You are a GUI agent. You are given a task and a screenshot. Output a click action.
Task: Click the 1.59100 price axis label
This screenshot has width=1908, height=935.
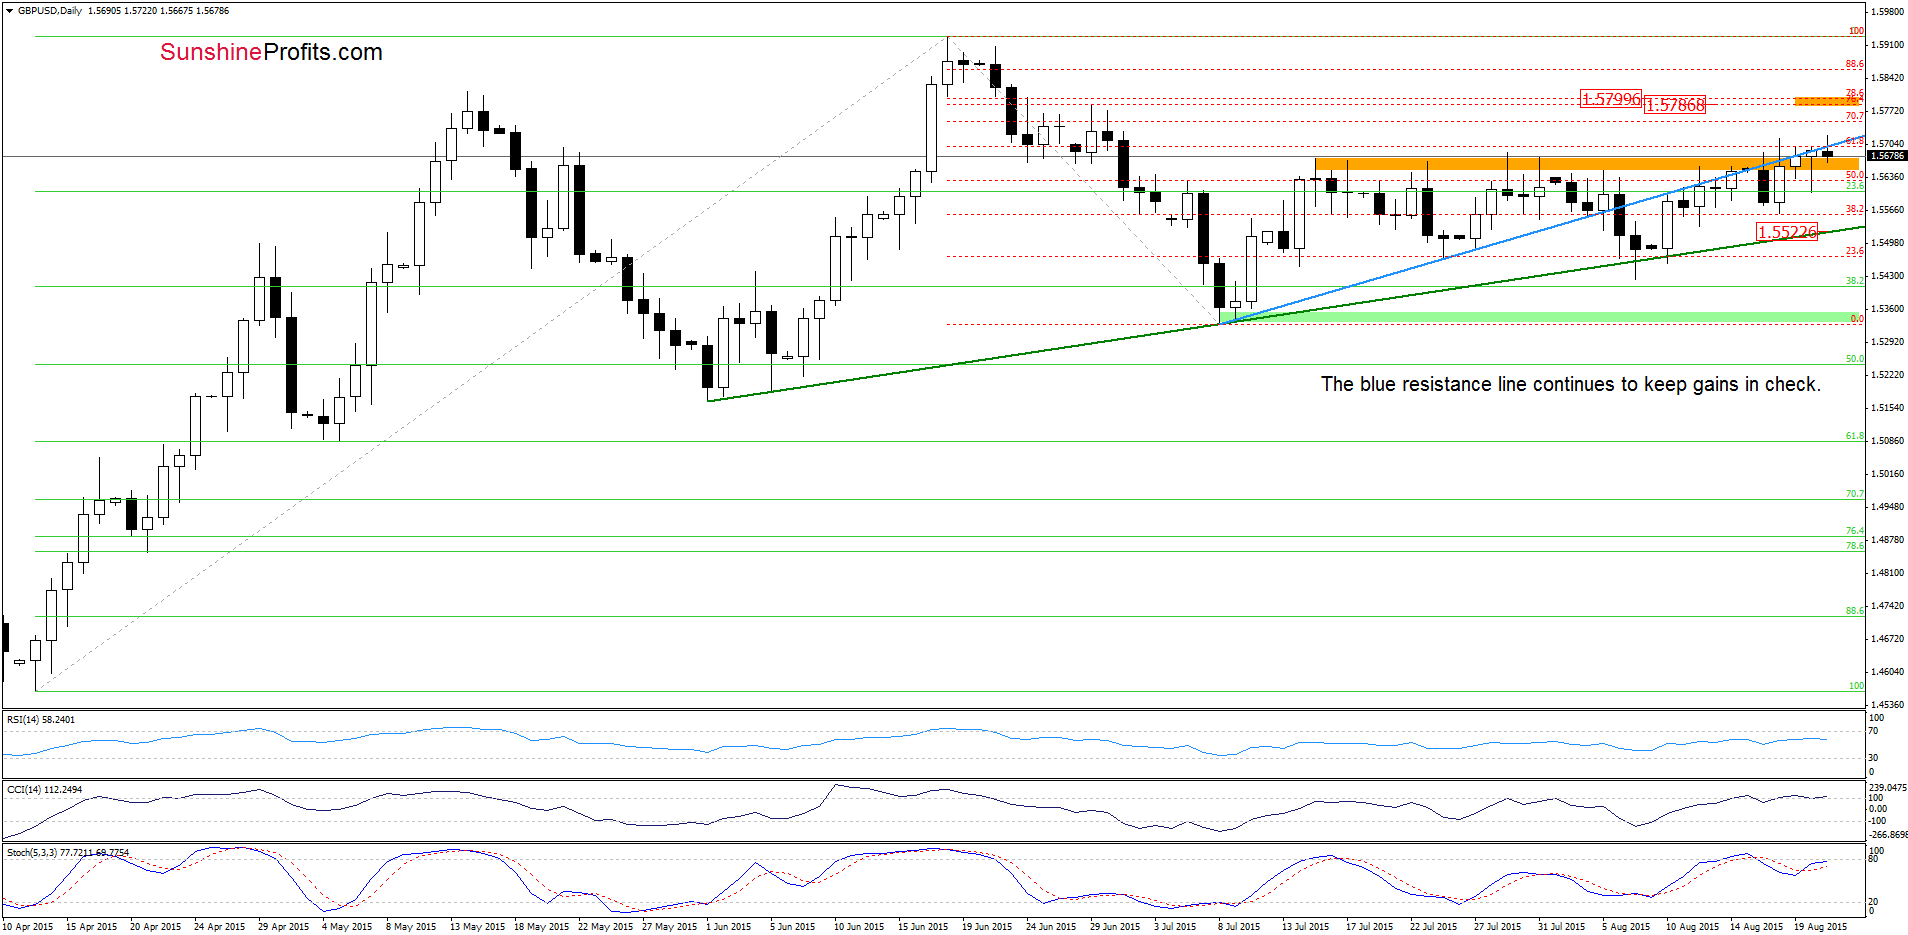click(x=1888, y=45)
